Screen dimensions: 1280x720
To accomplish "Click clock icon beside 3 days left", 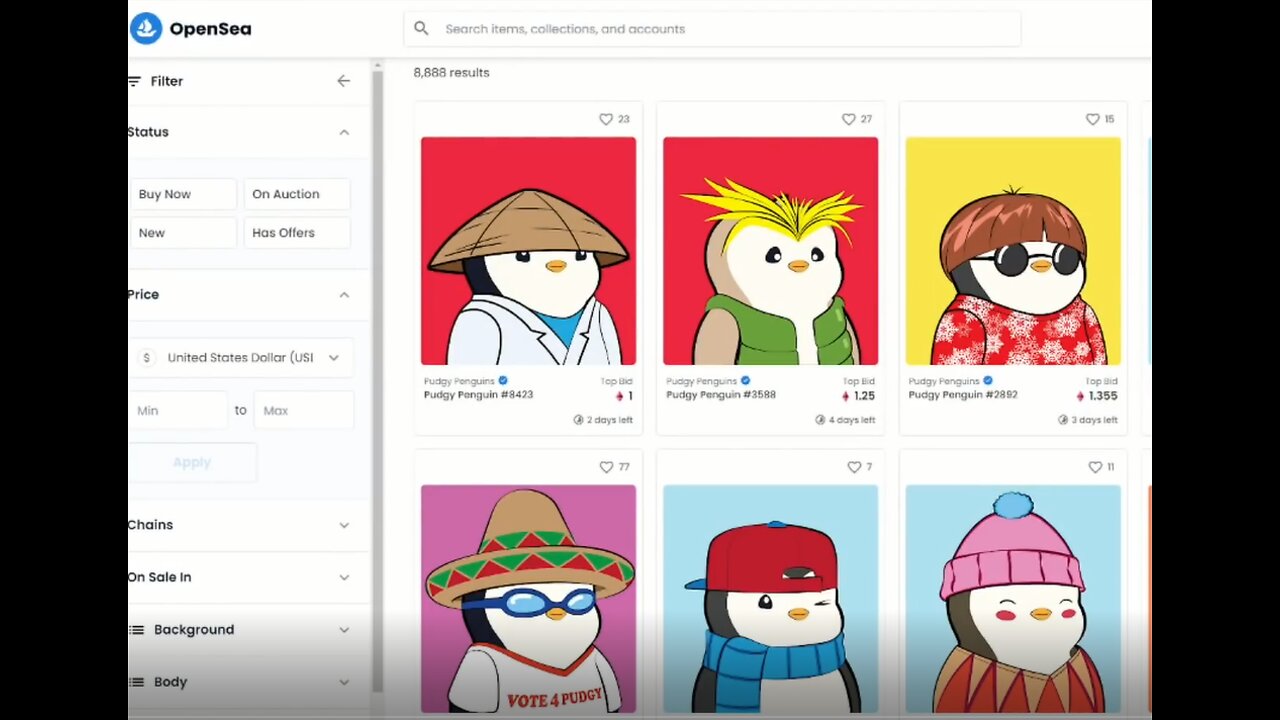I will (x=1063, y=420).
